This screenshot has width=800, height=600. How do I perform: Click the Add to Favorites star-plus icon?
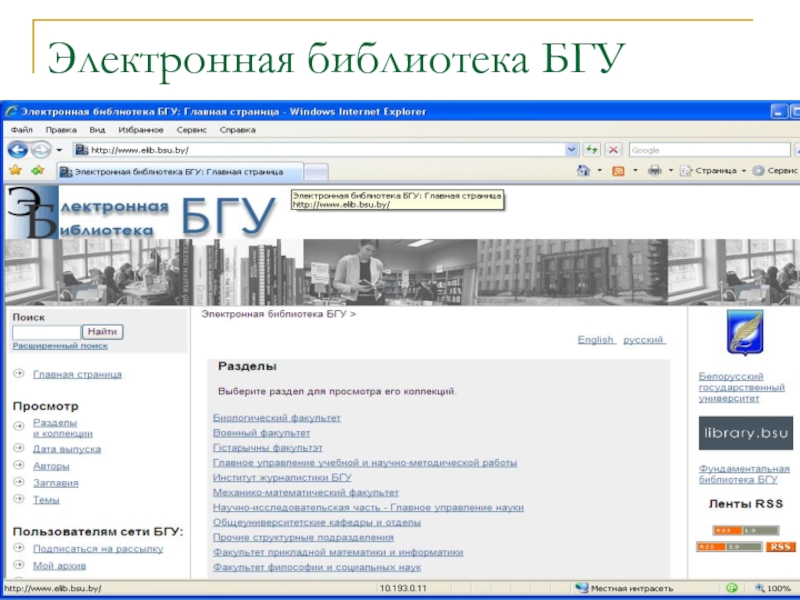(x=38, y=170)
